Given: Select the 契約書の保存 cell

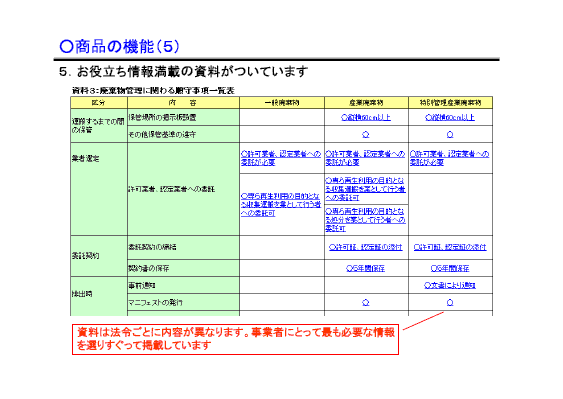Looking at the screenshot, I should 183,268.
